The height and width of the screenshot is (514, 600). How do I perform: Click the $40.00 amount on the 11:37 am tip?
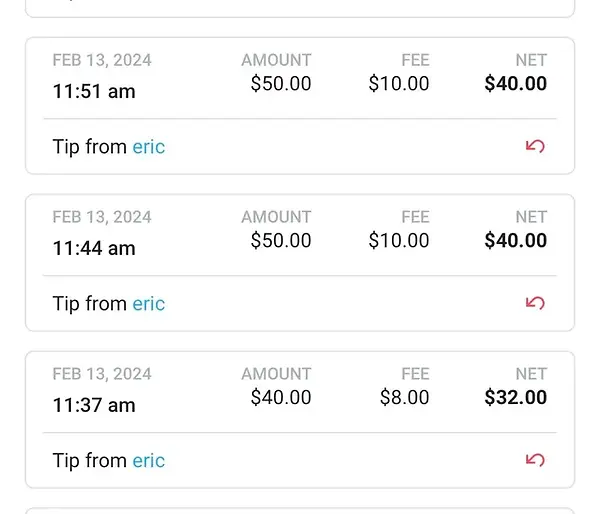tap(281, 397)
